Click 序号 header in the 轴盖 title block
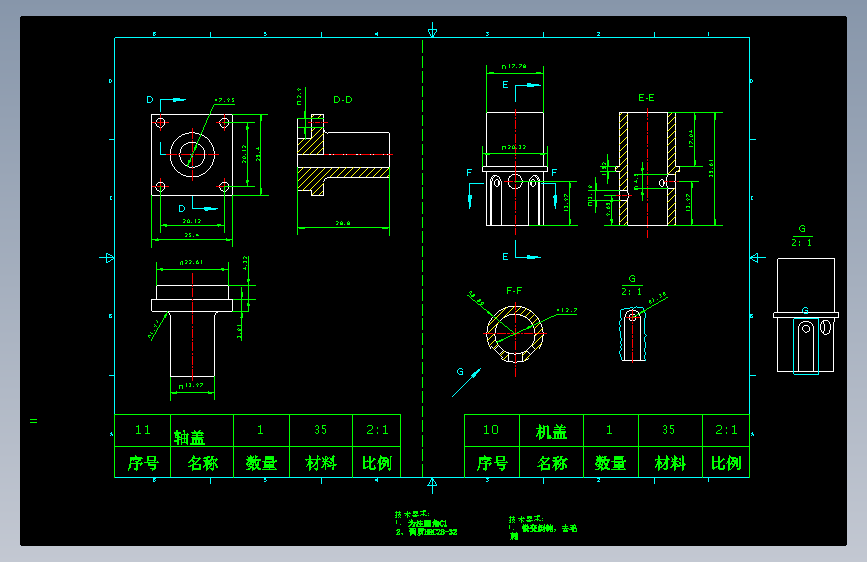867x562 pixels. click(143, 463)
